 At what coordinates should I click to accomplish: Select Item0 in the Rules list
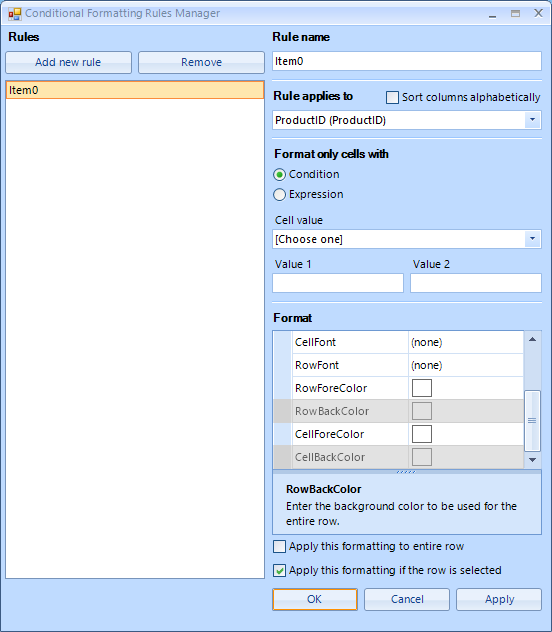click(x=135, y=90)
